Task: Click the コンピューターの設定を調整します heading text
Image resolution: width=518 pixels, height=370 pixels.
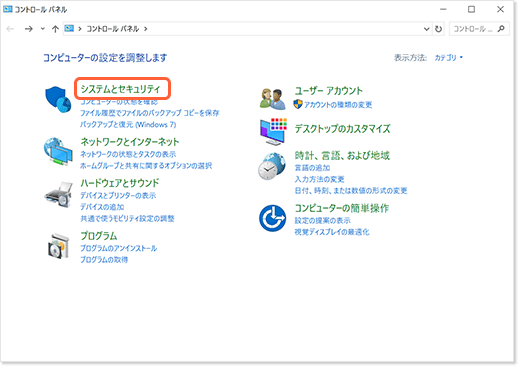Action: [x=105, y=58]
